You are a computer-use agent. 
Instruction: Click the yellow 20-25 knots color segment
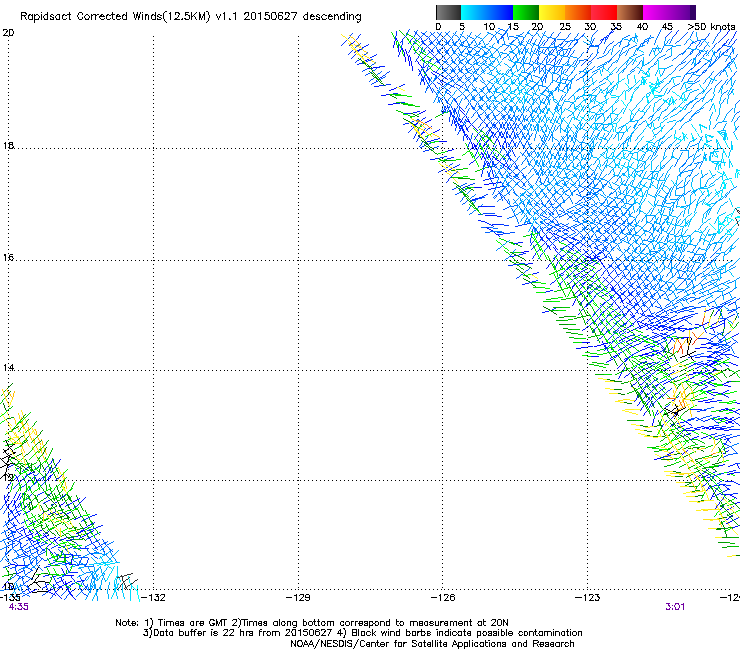(x=552, y=12)
